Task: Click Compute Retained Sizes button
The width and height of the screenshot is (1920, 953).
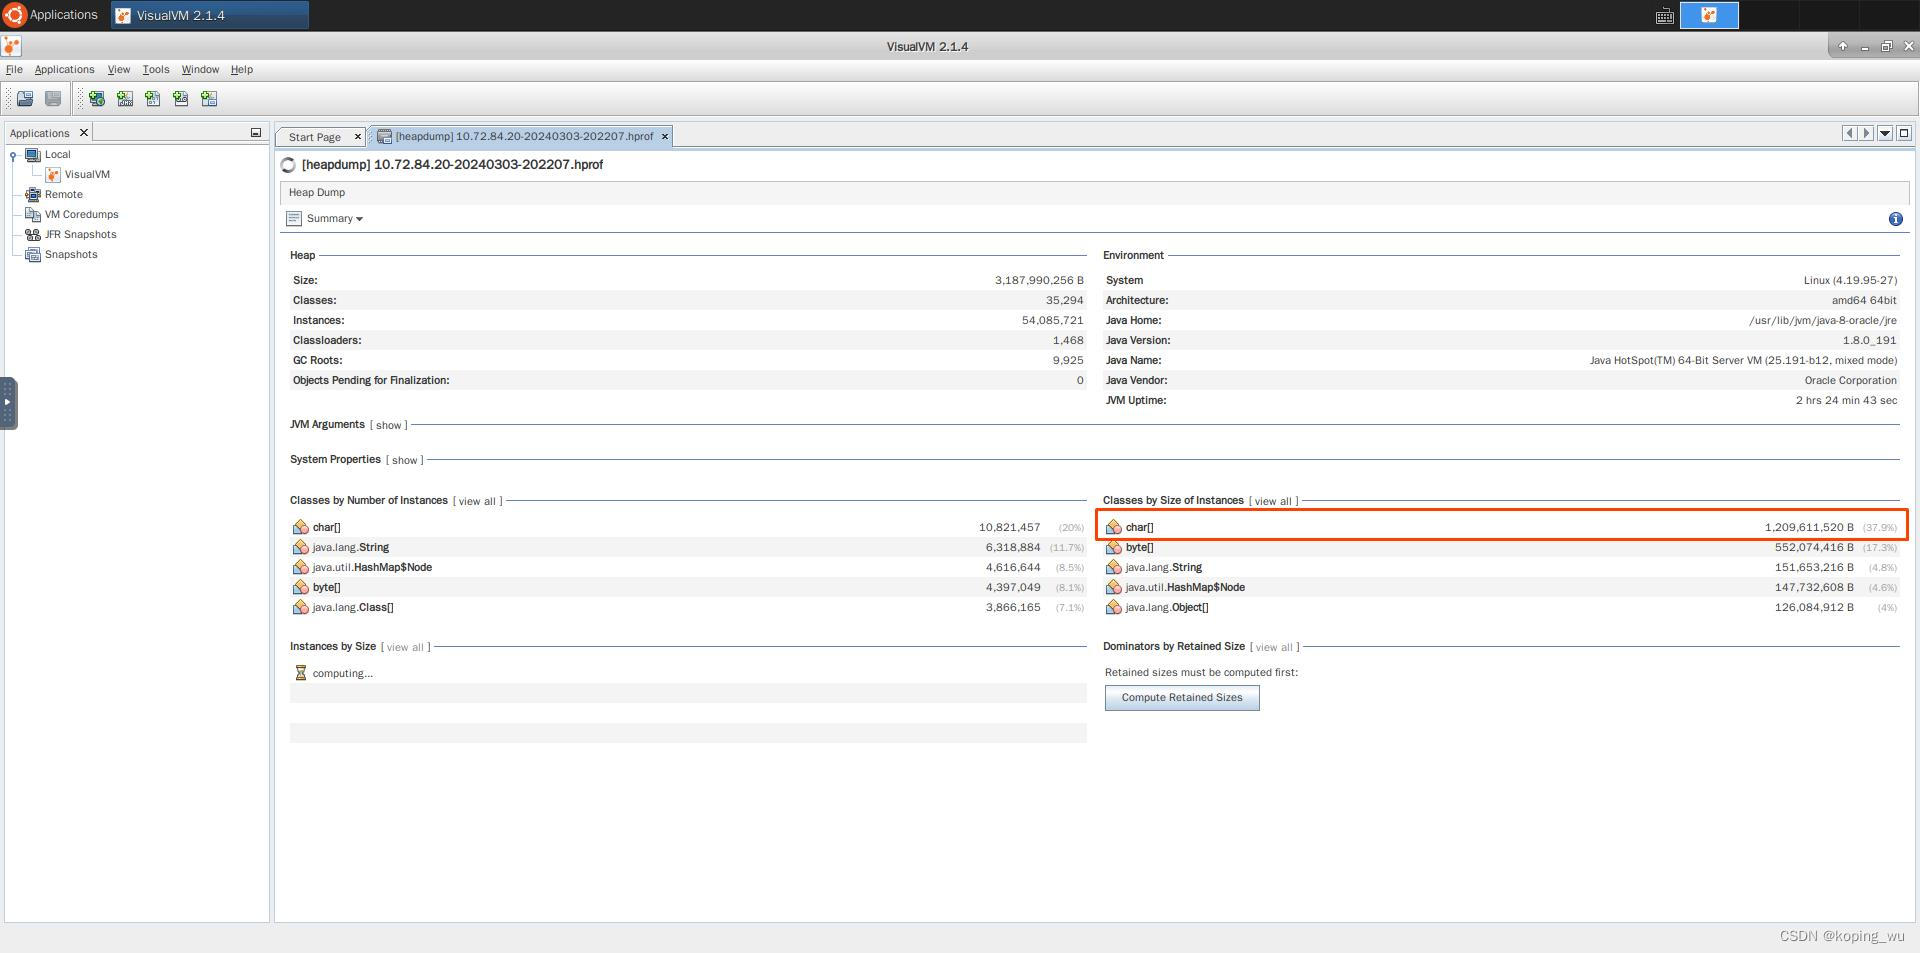Action: [x=1182, y=698]
